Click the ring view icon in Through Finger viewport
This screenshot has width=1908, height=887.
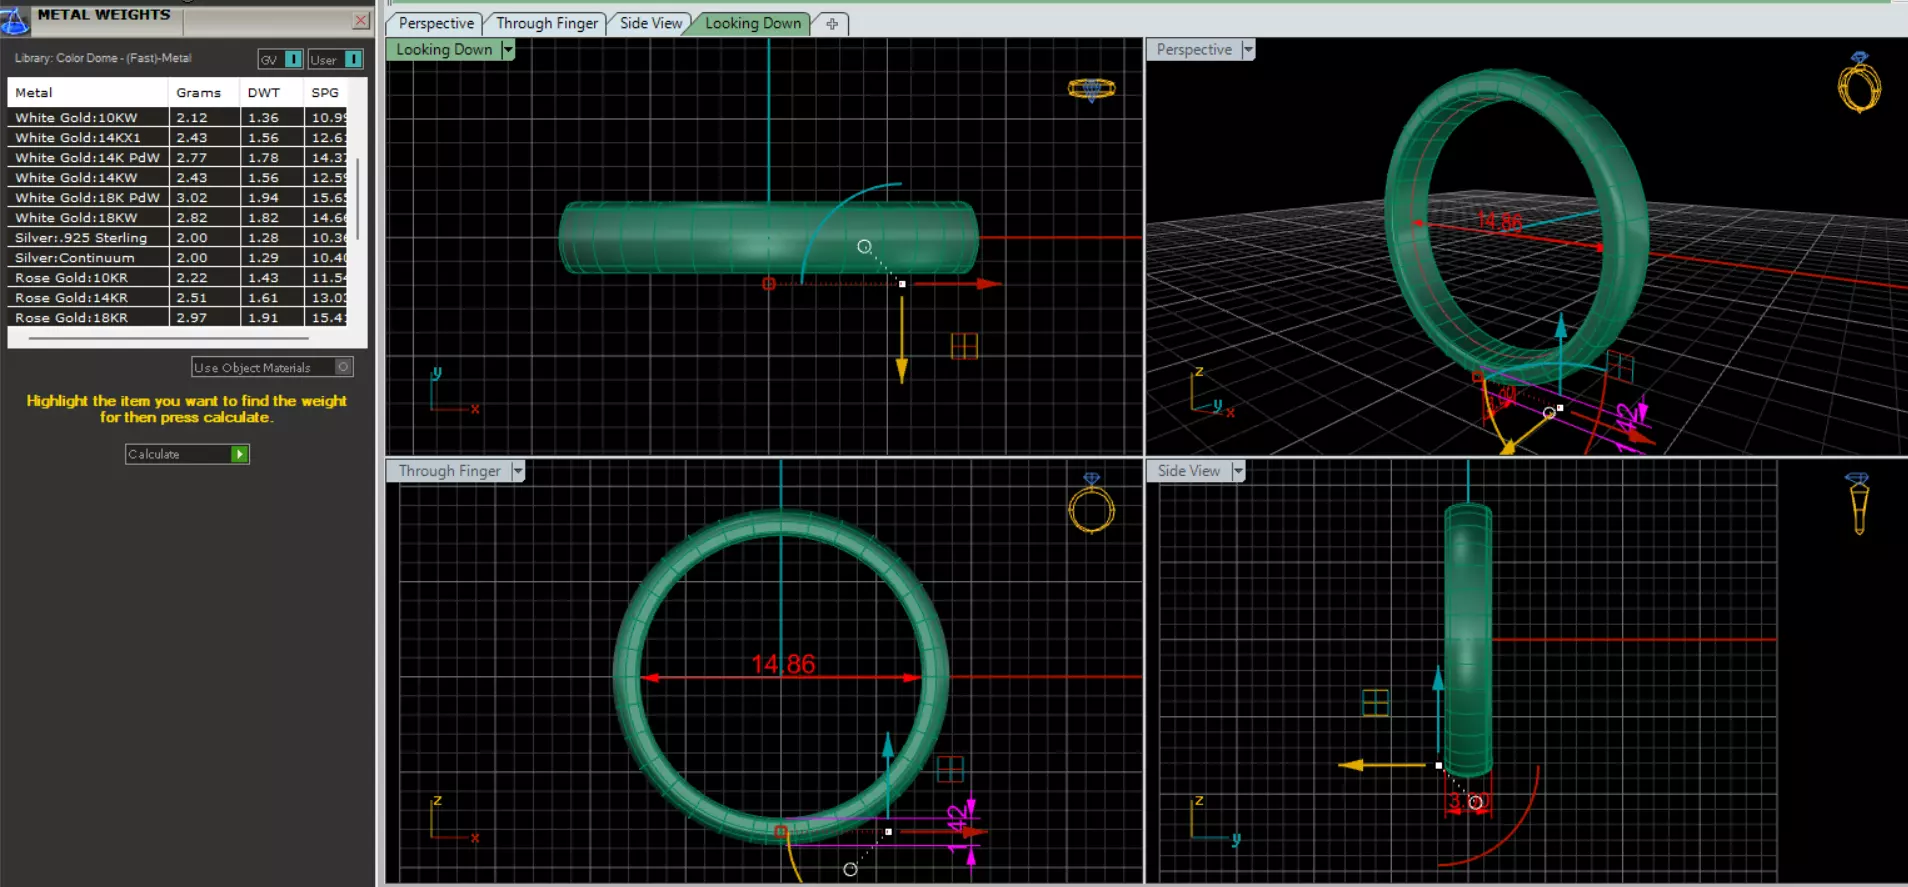click(1091, 503)
